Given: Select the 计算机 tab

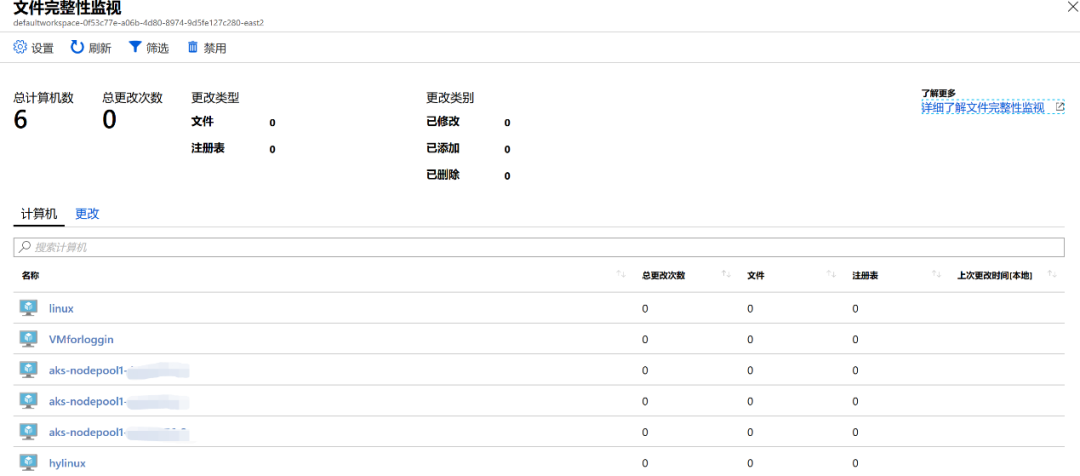Looking at the screenshot, I should click(x=40, y=214).
